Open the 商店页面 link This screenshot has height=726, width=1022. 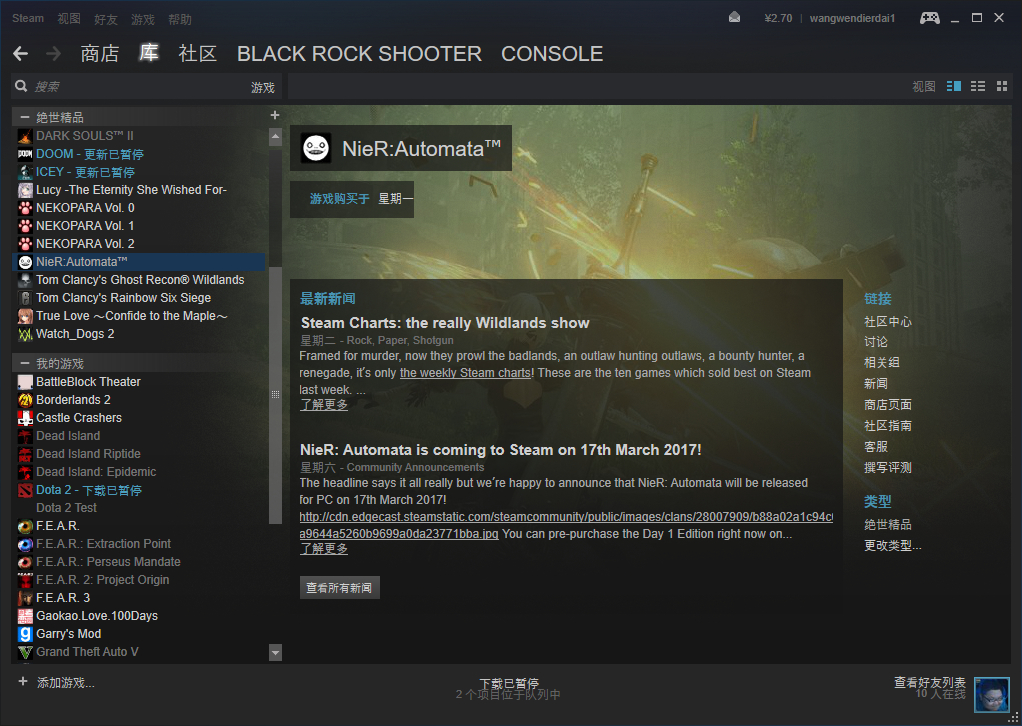(x=888, y=405)
